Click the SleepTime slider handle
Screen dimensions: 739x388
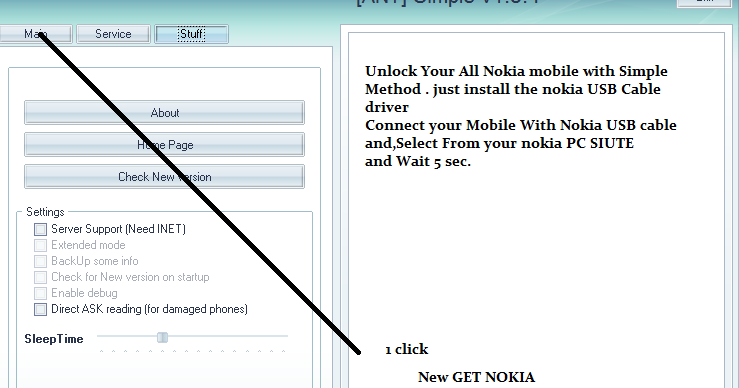tap(162, 337)
